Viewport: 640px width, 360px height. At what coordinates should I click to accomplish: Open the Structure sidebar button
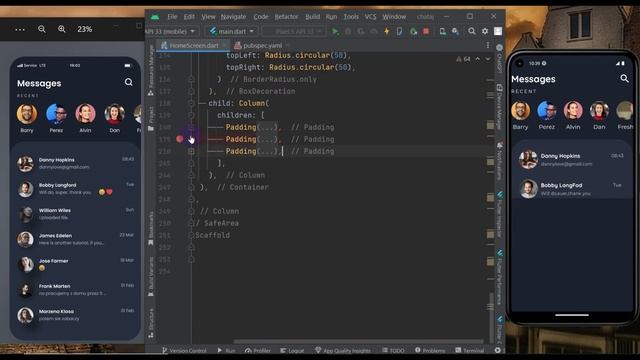coord(151,323)
